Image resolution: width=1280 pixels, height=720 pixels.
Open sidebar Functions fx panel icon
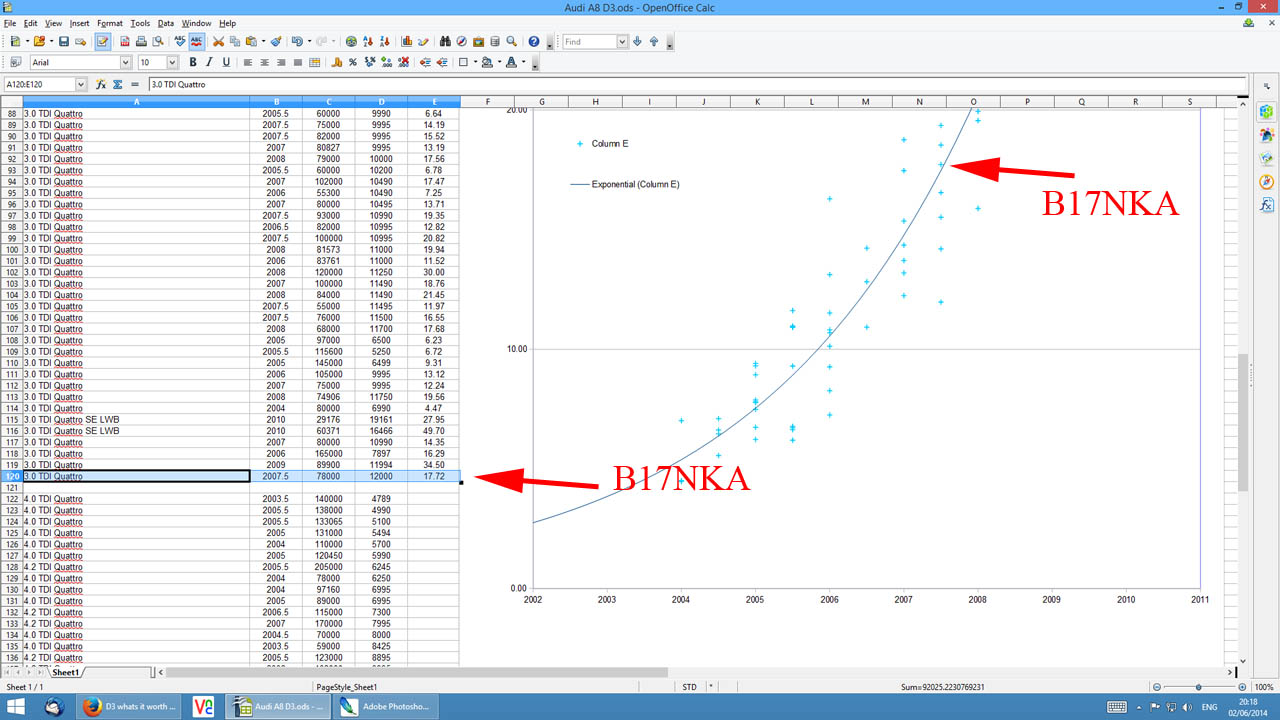click(1267, 204)
